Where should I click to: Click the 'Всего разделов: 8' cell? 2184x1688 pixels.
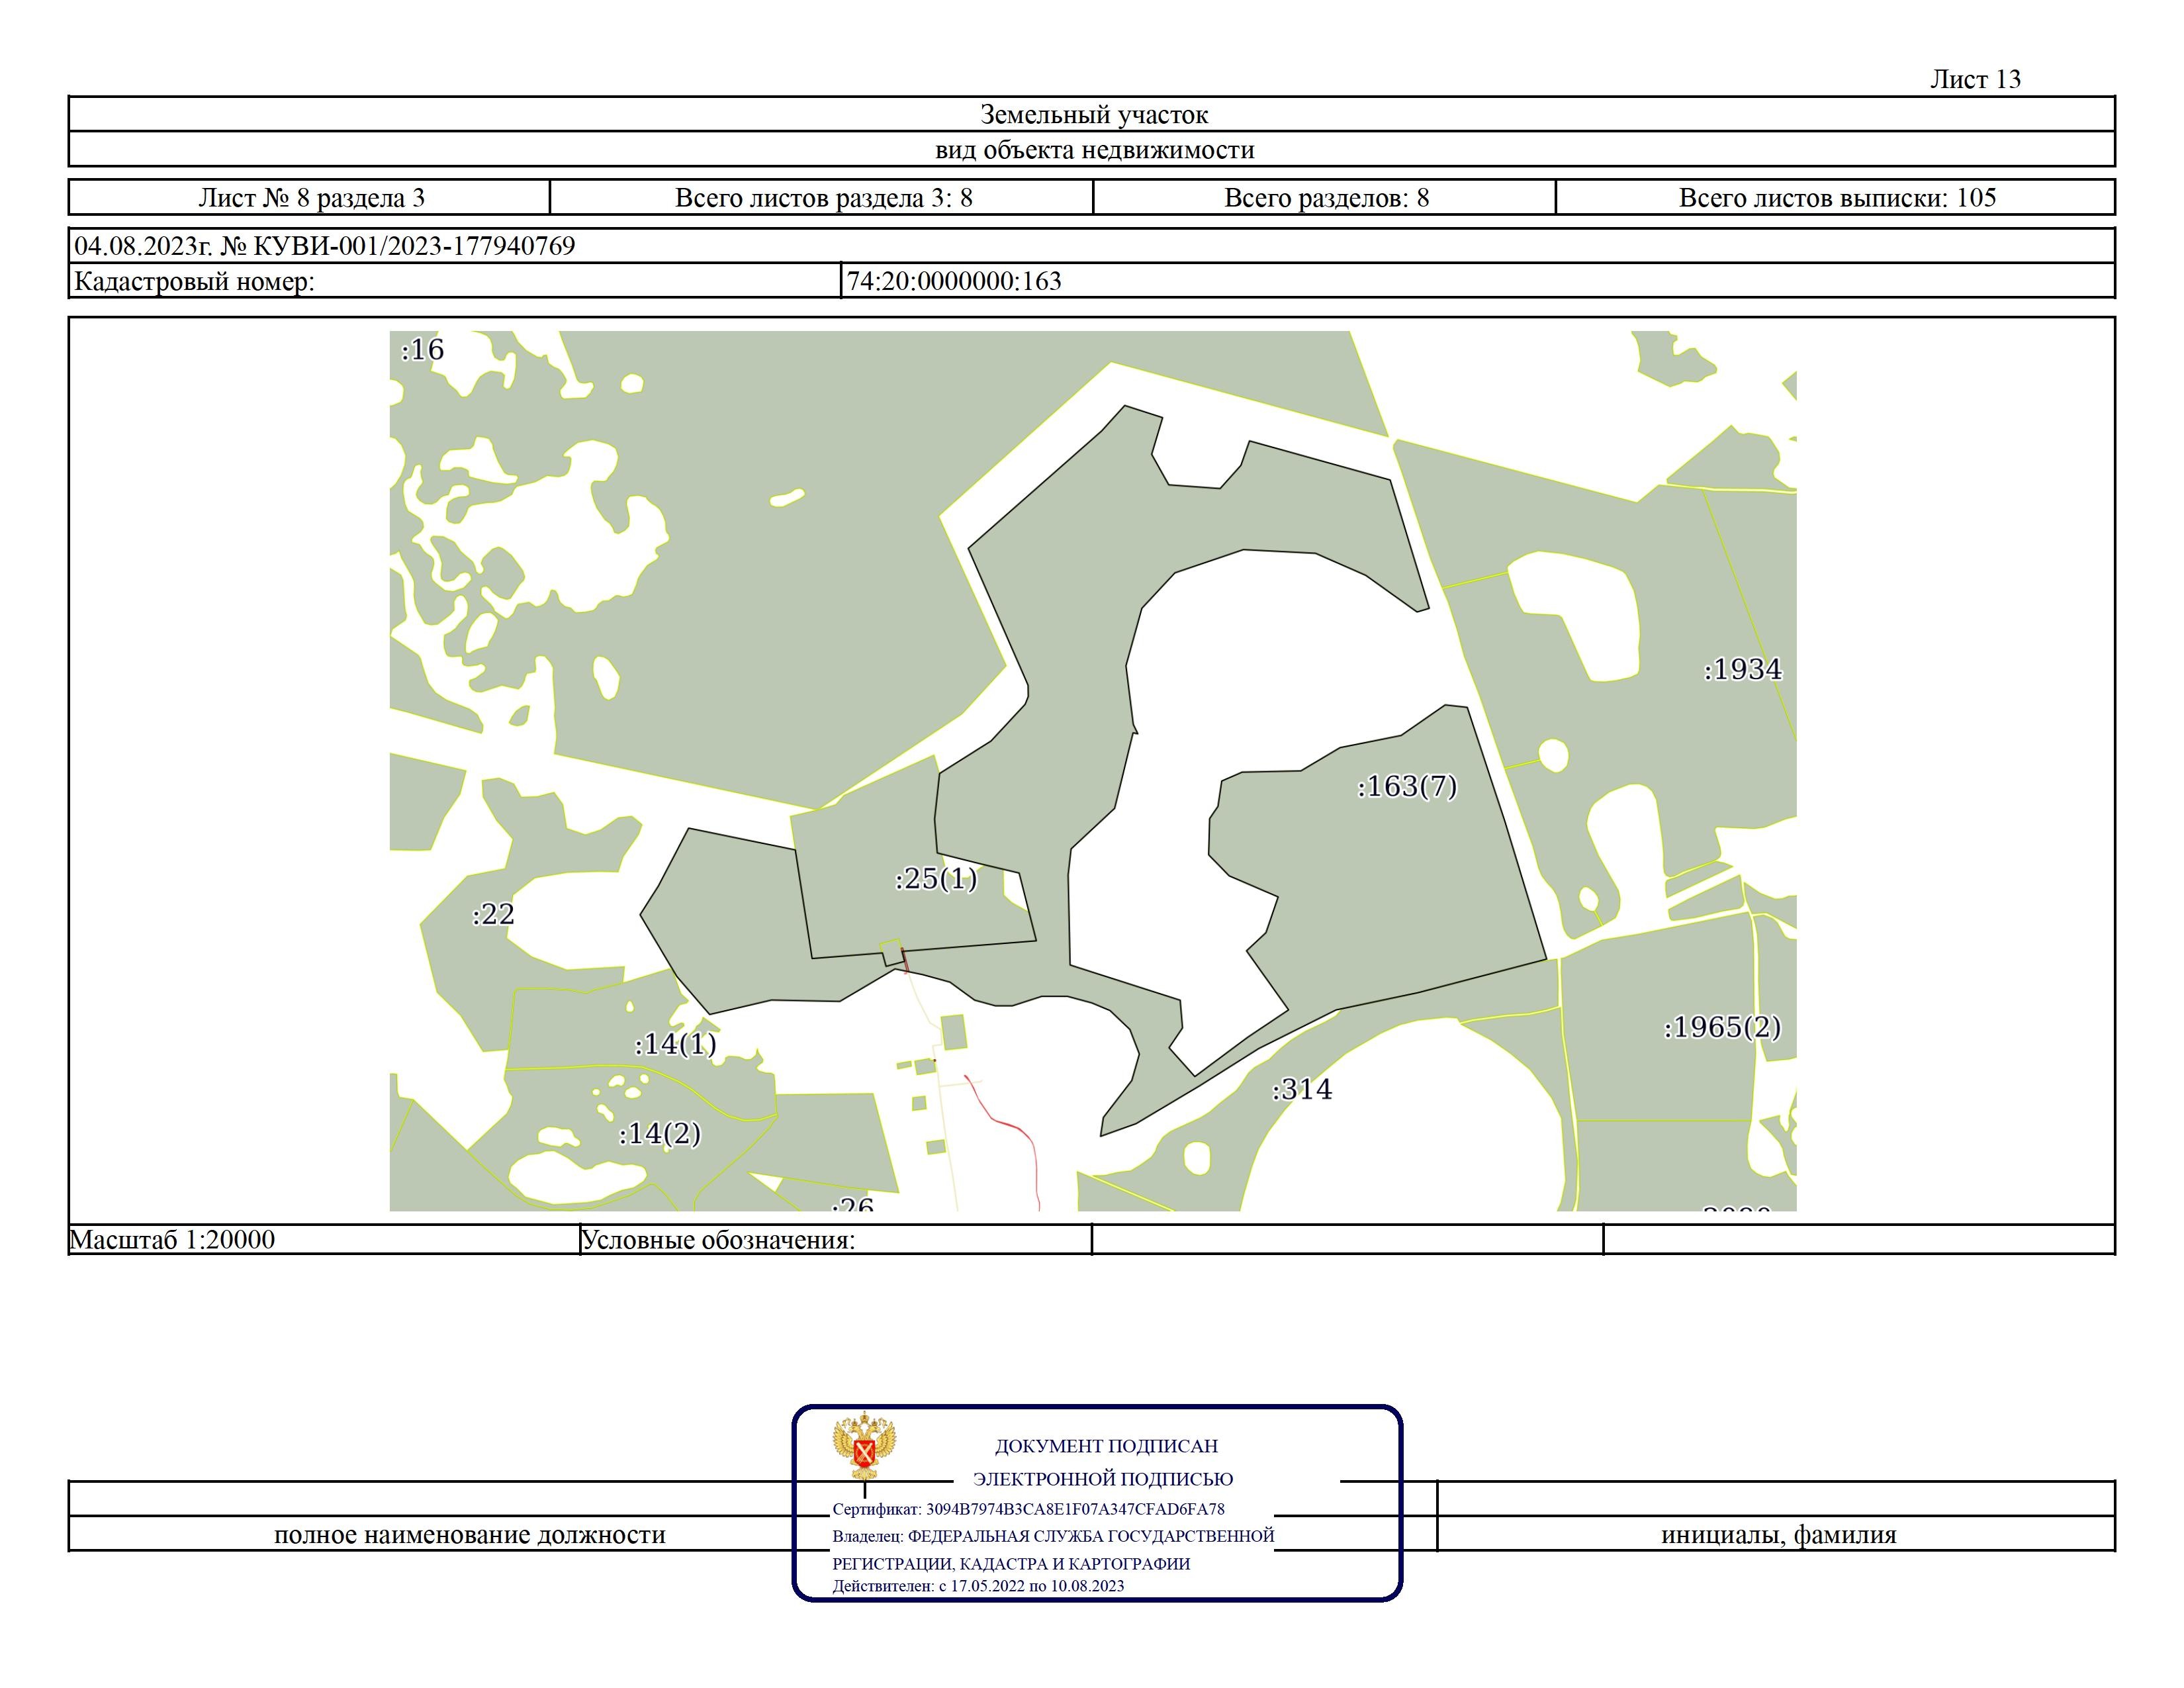pos(1325,197)
